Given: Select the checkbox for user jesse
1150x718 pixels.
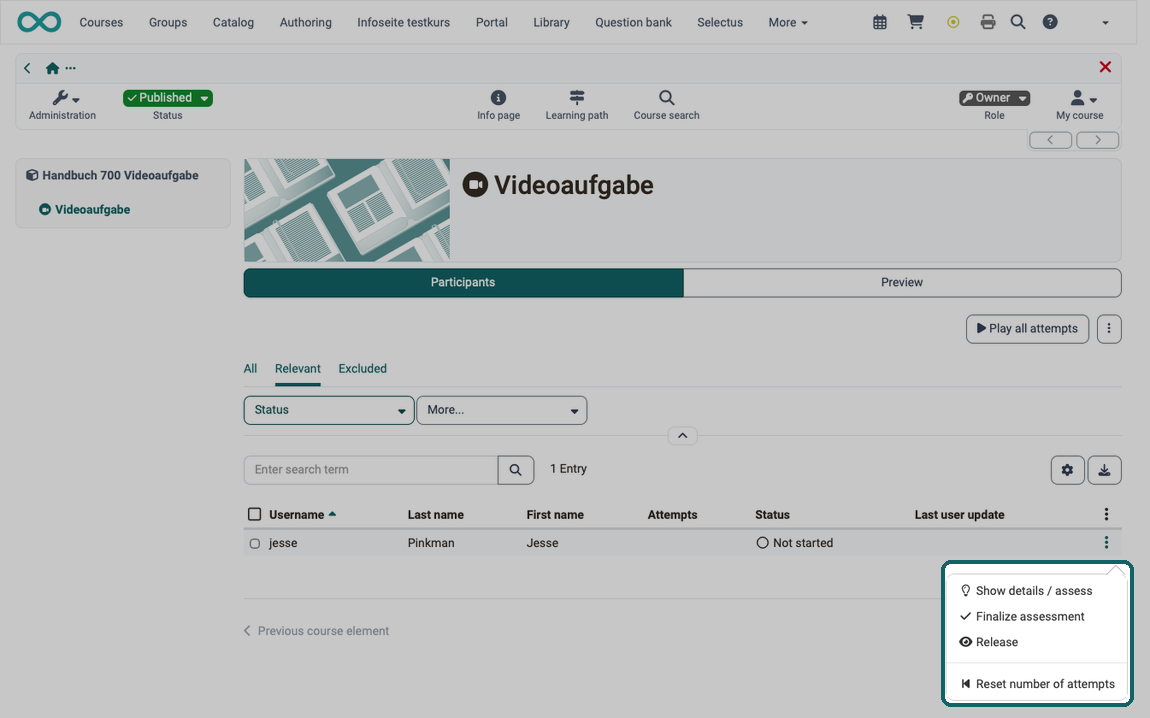Looking at the screenshot, I should click(254, 543).
